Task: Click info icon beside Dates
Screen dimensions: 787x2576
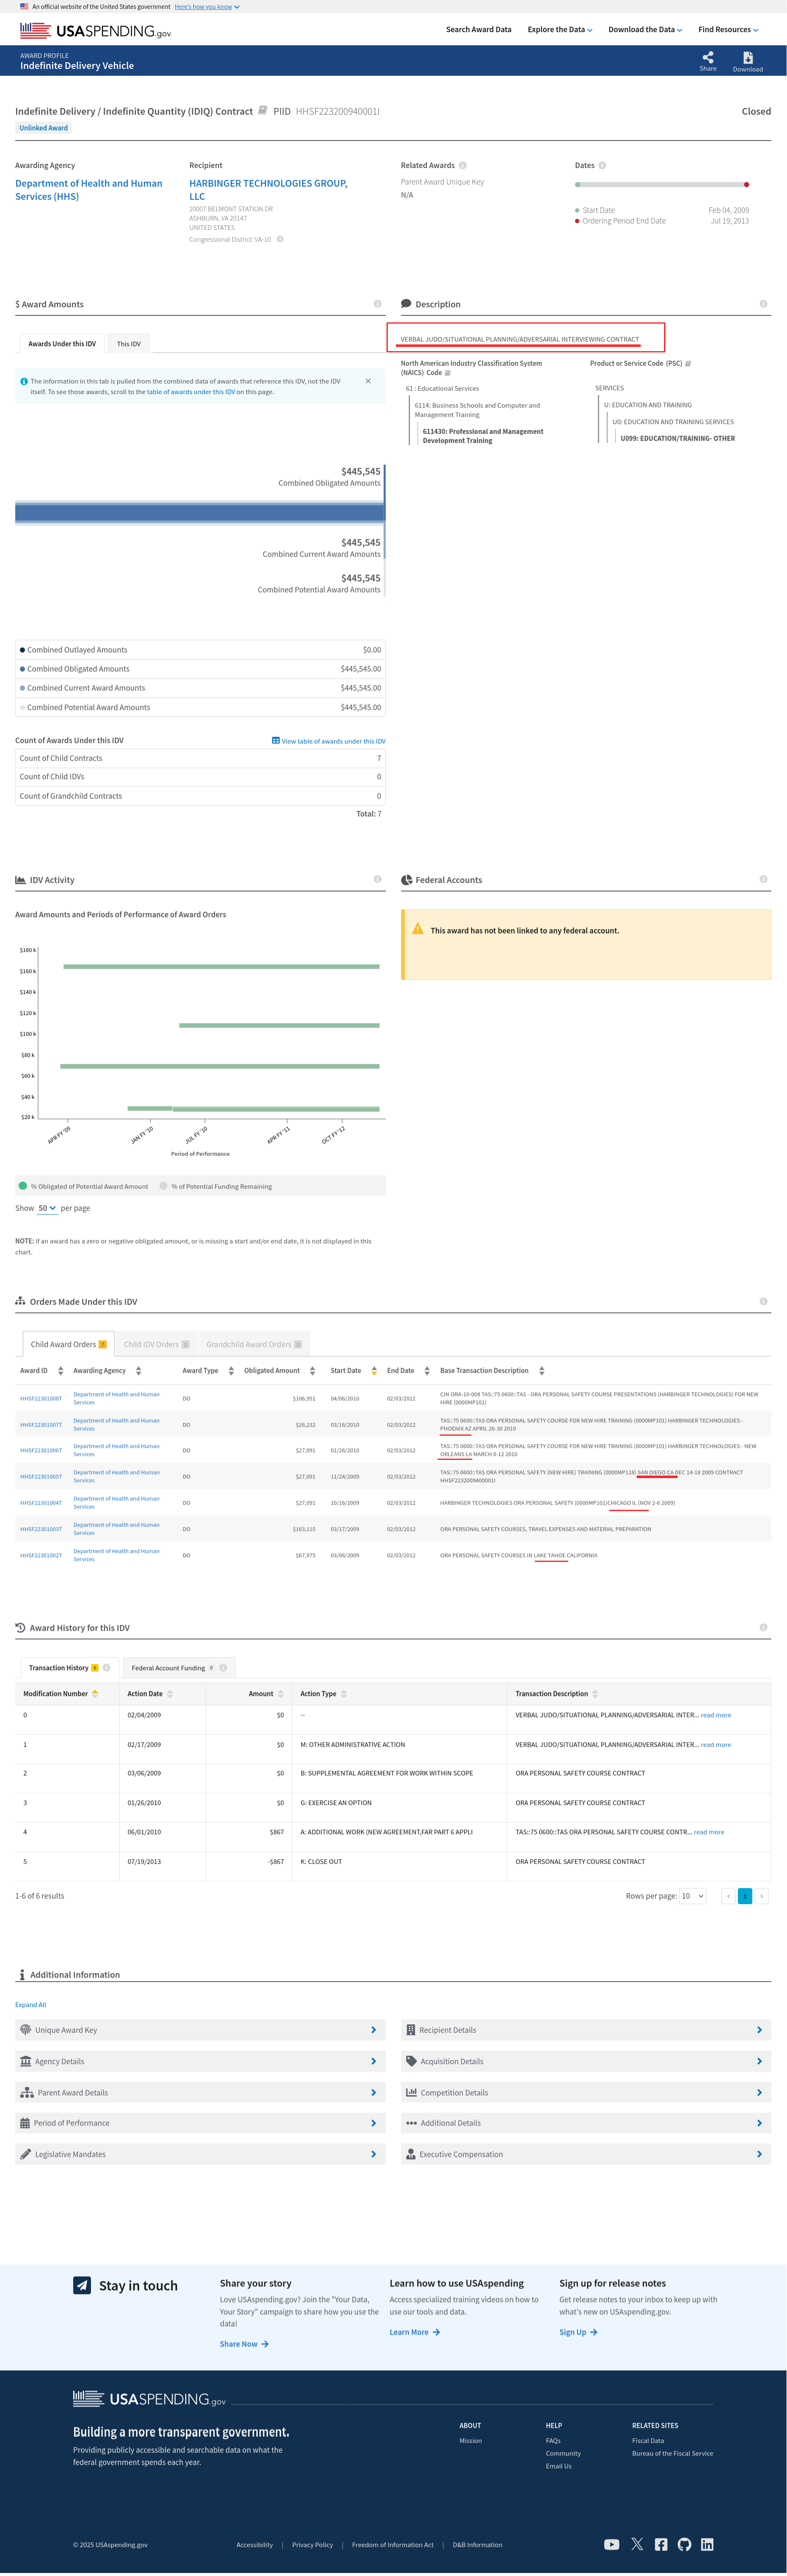Action: (x=602, y=165)
